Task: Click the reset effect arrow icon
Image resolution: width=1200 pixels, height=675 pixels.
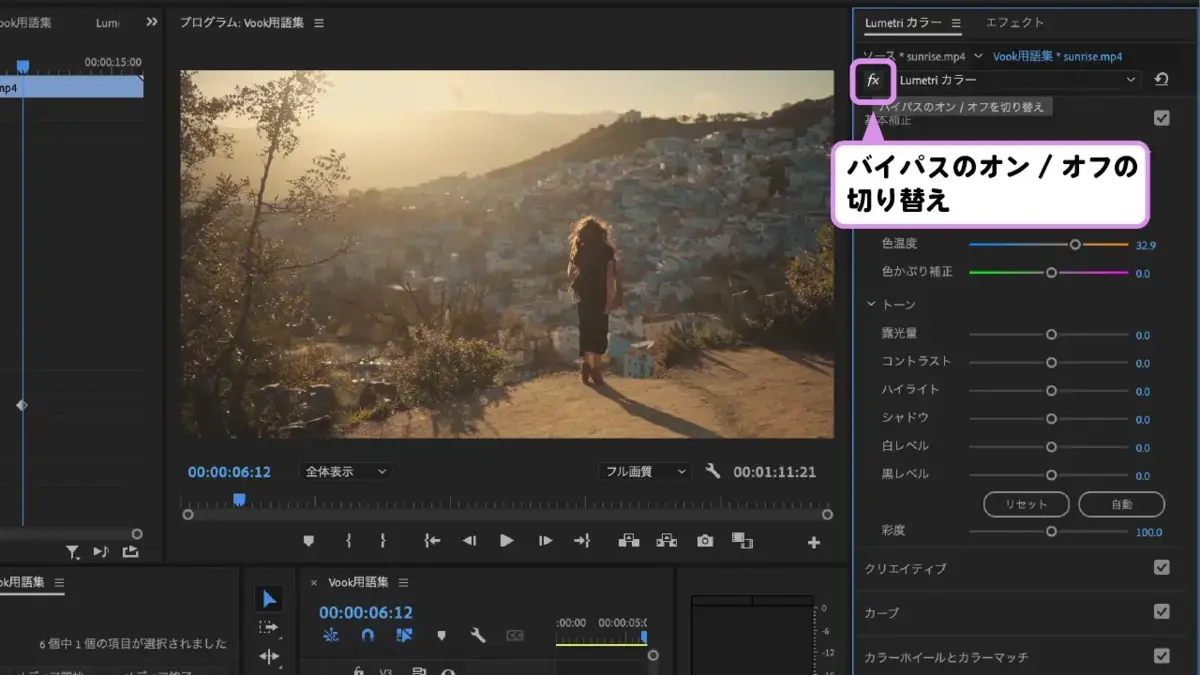Action: pyautogui.click(x=1161, y=80)
